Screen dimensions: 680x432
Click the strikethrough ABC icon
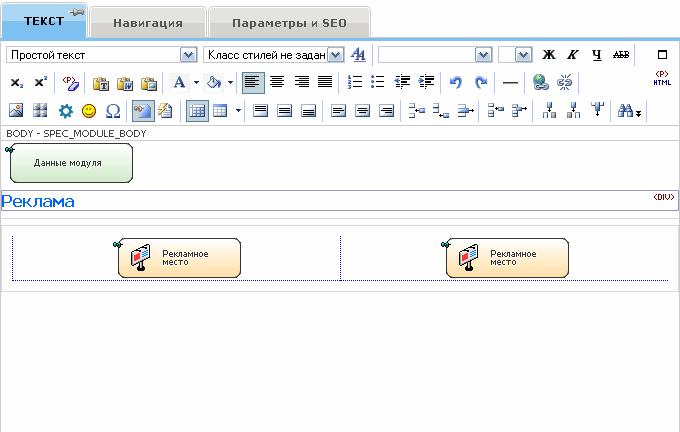coord(620,54)
